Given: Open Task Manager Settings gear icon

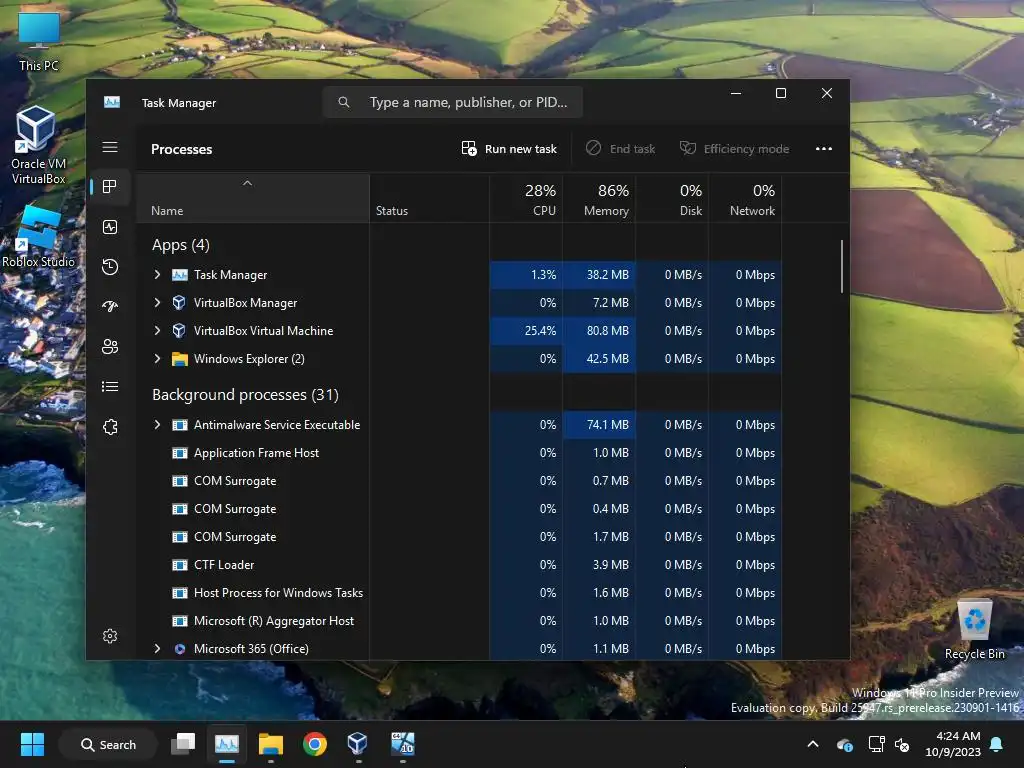Looking at the screenshot, I should point(110,636).
